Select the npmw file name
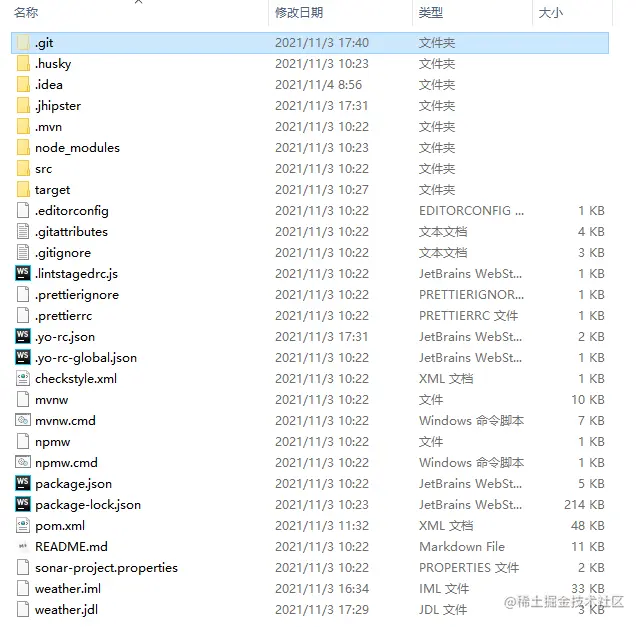 coord(53,442)
